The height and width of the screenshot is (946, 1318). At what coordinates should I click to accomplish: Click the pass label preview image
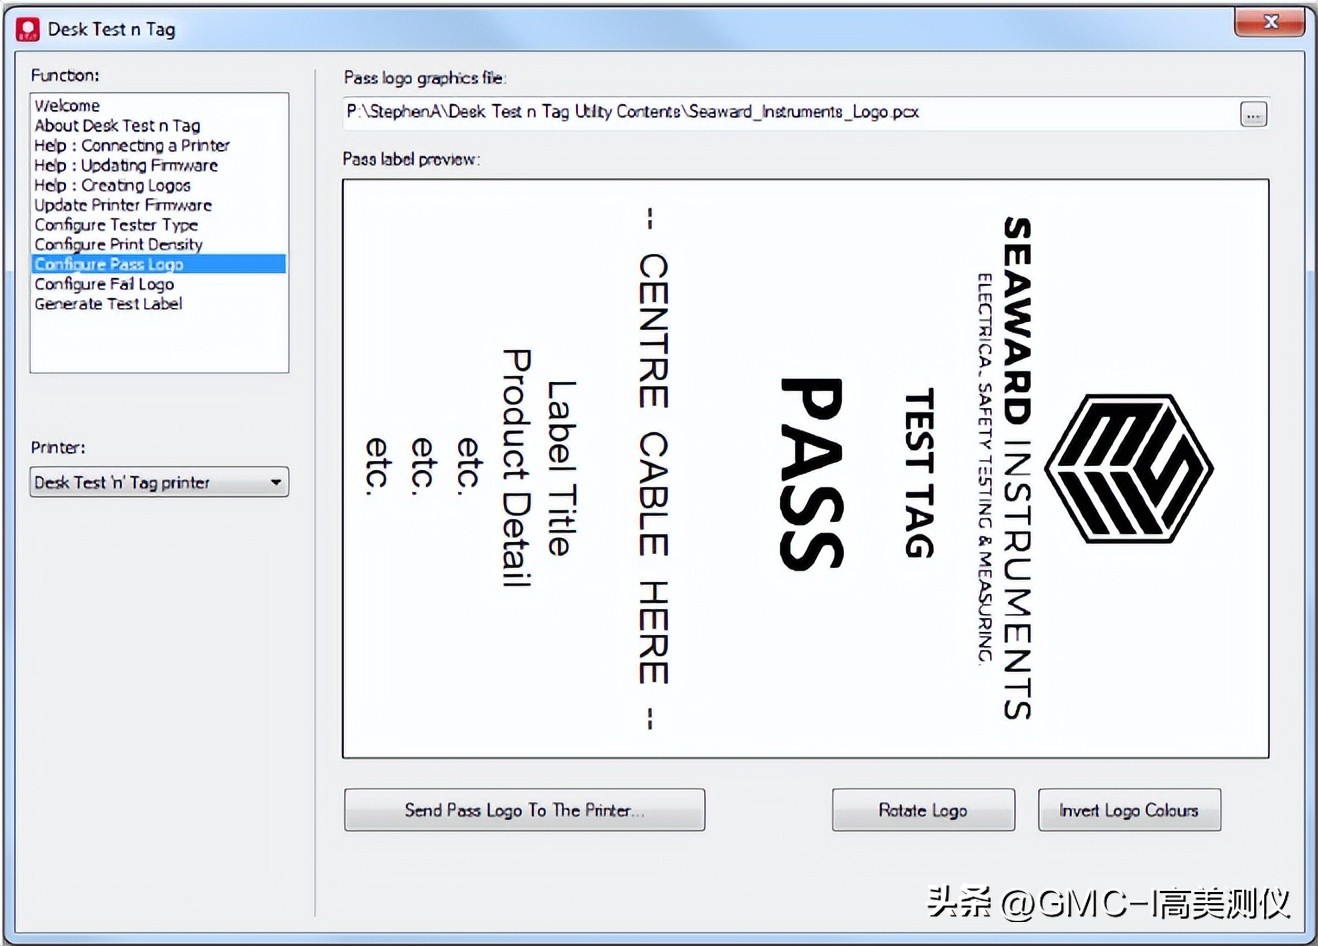[805, 469]
